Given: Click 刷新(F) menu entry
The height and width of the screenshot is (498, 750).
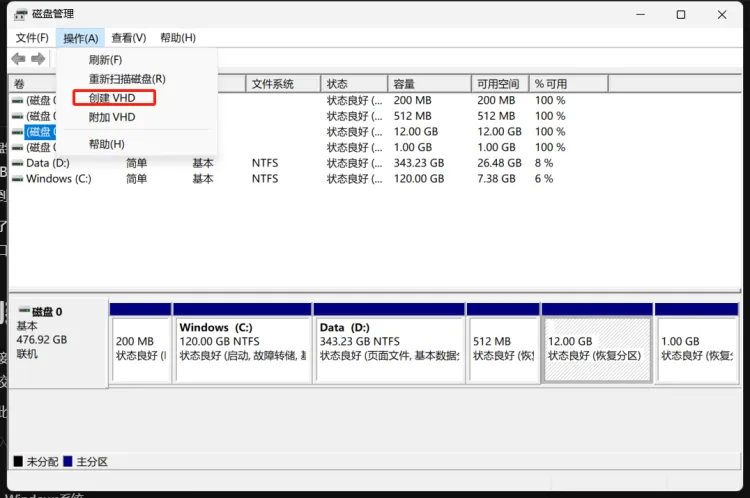Looking at the screenshot, I should [105, 60].
